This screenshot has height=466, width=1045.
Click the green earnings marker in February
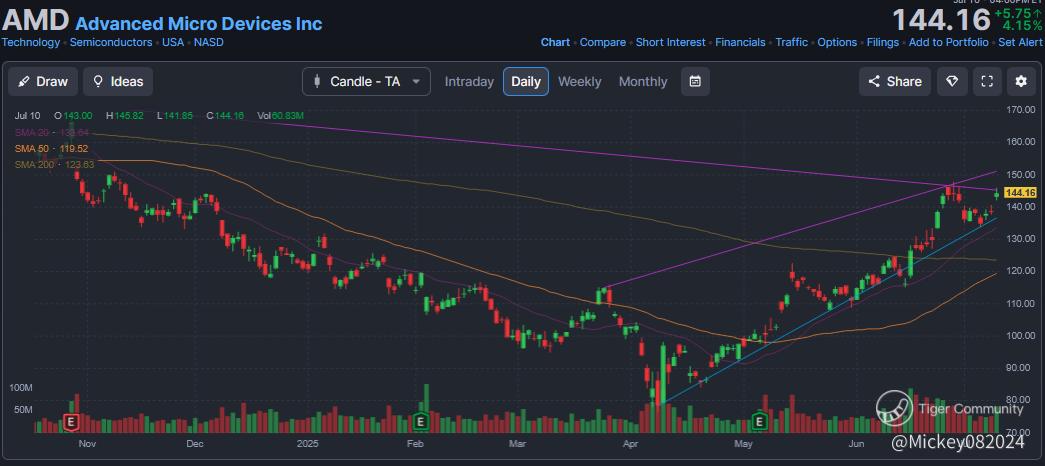click(x=422, y=422)
